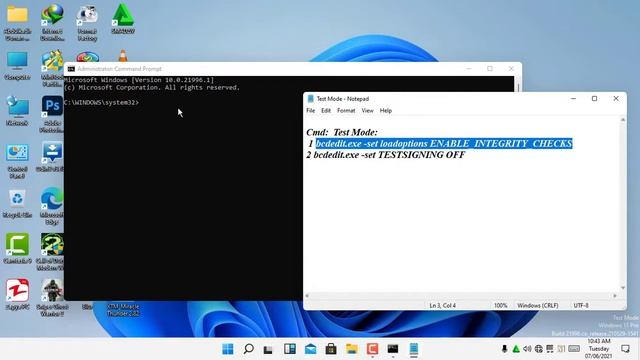This screenshot has height=360, width=640.
Task: Switch to red Camtasia taskbar icon
Action: [372, 349]
